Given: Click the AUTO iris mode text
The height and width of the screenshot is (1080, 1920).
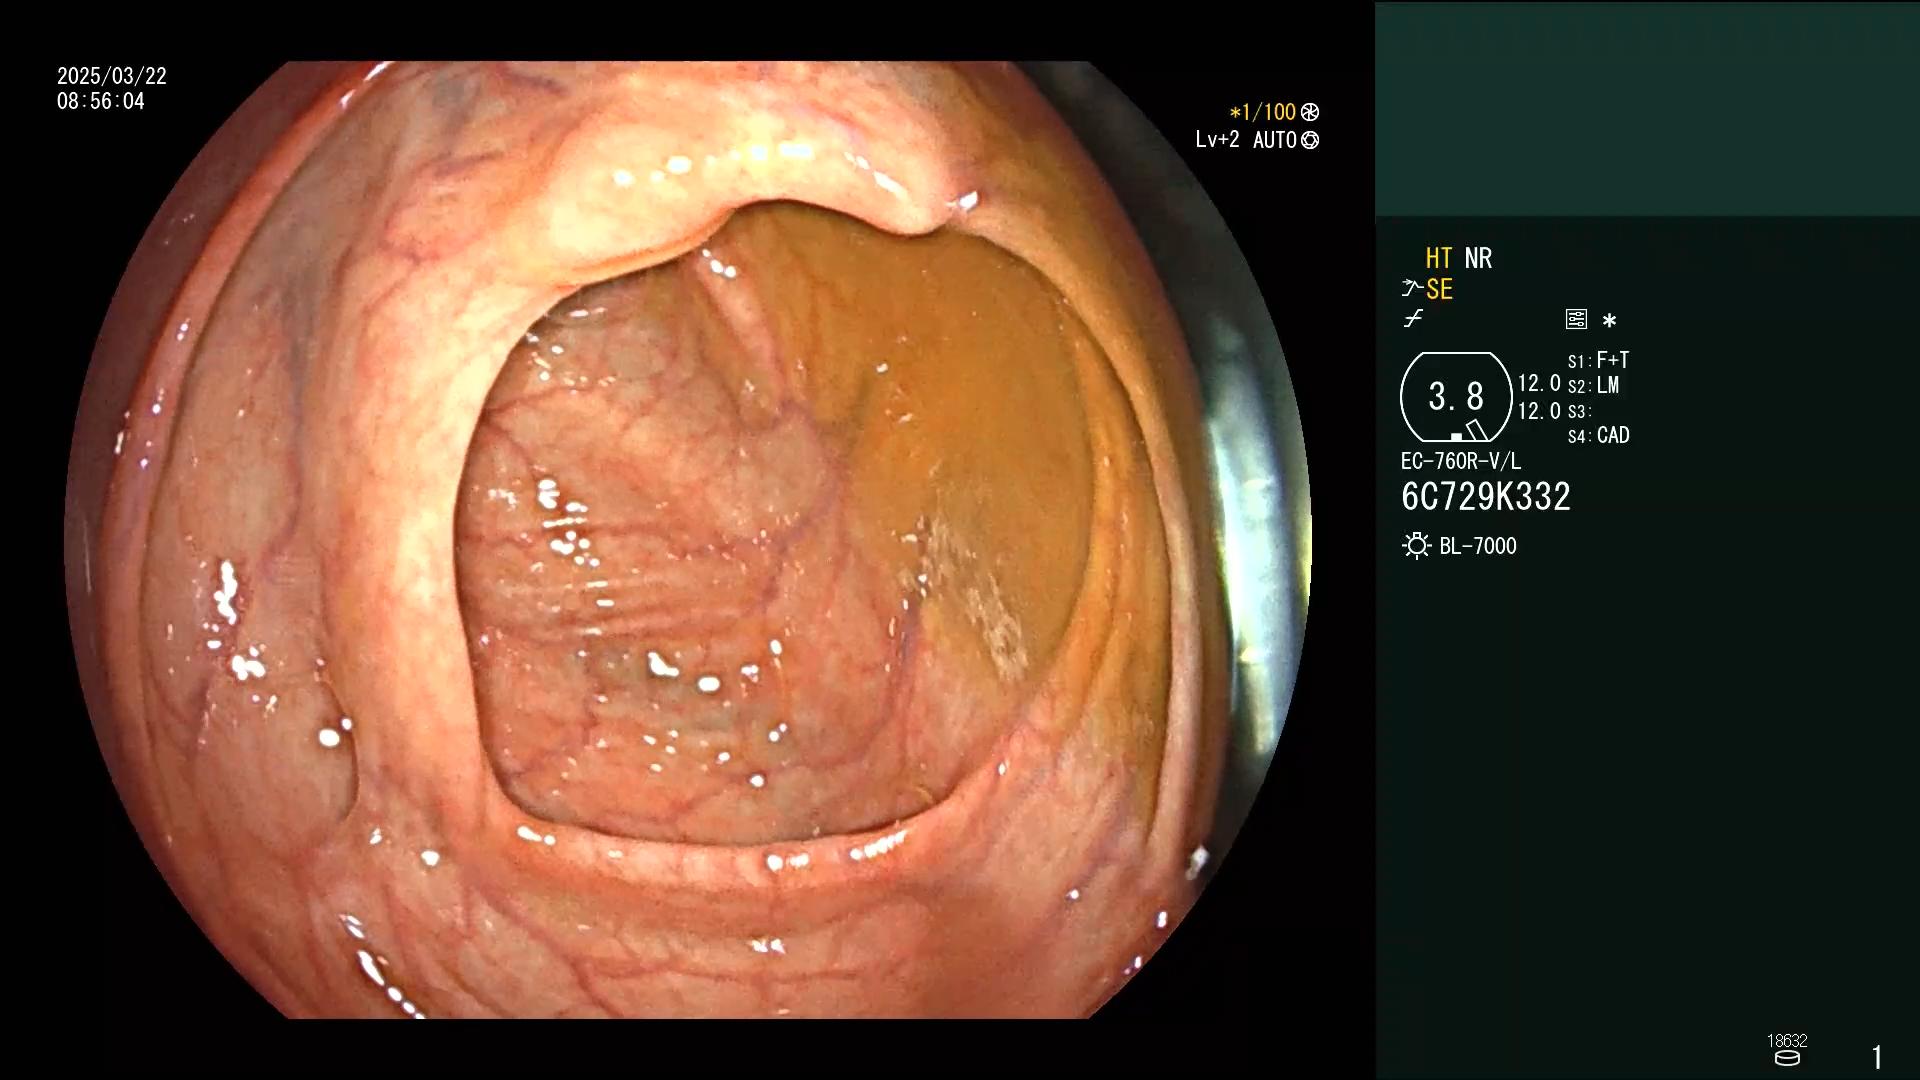Looking at the screenshot, I should click(1275, 140).
